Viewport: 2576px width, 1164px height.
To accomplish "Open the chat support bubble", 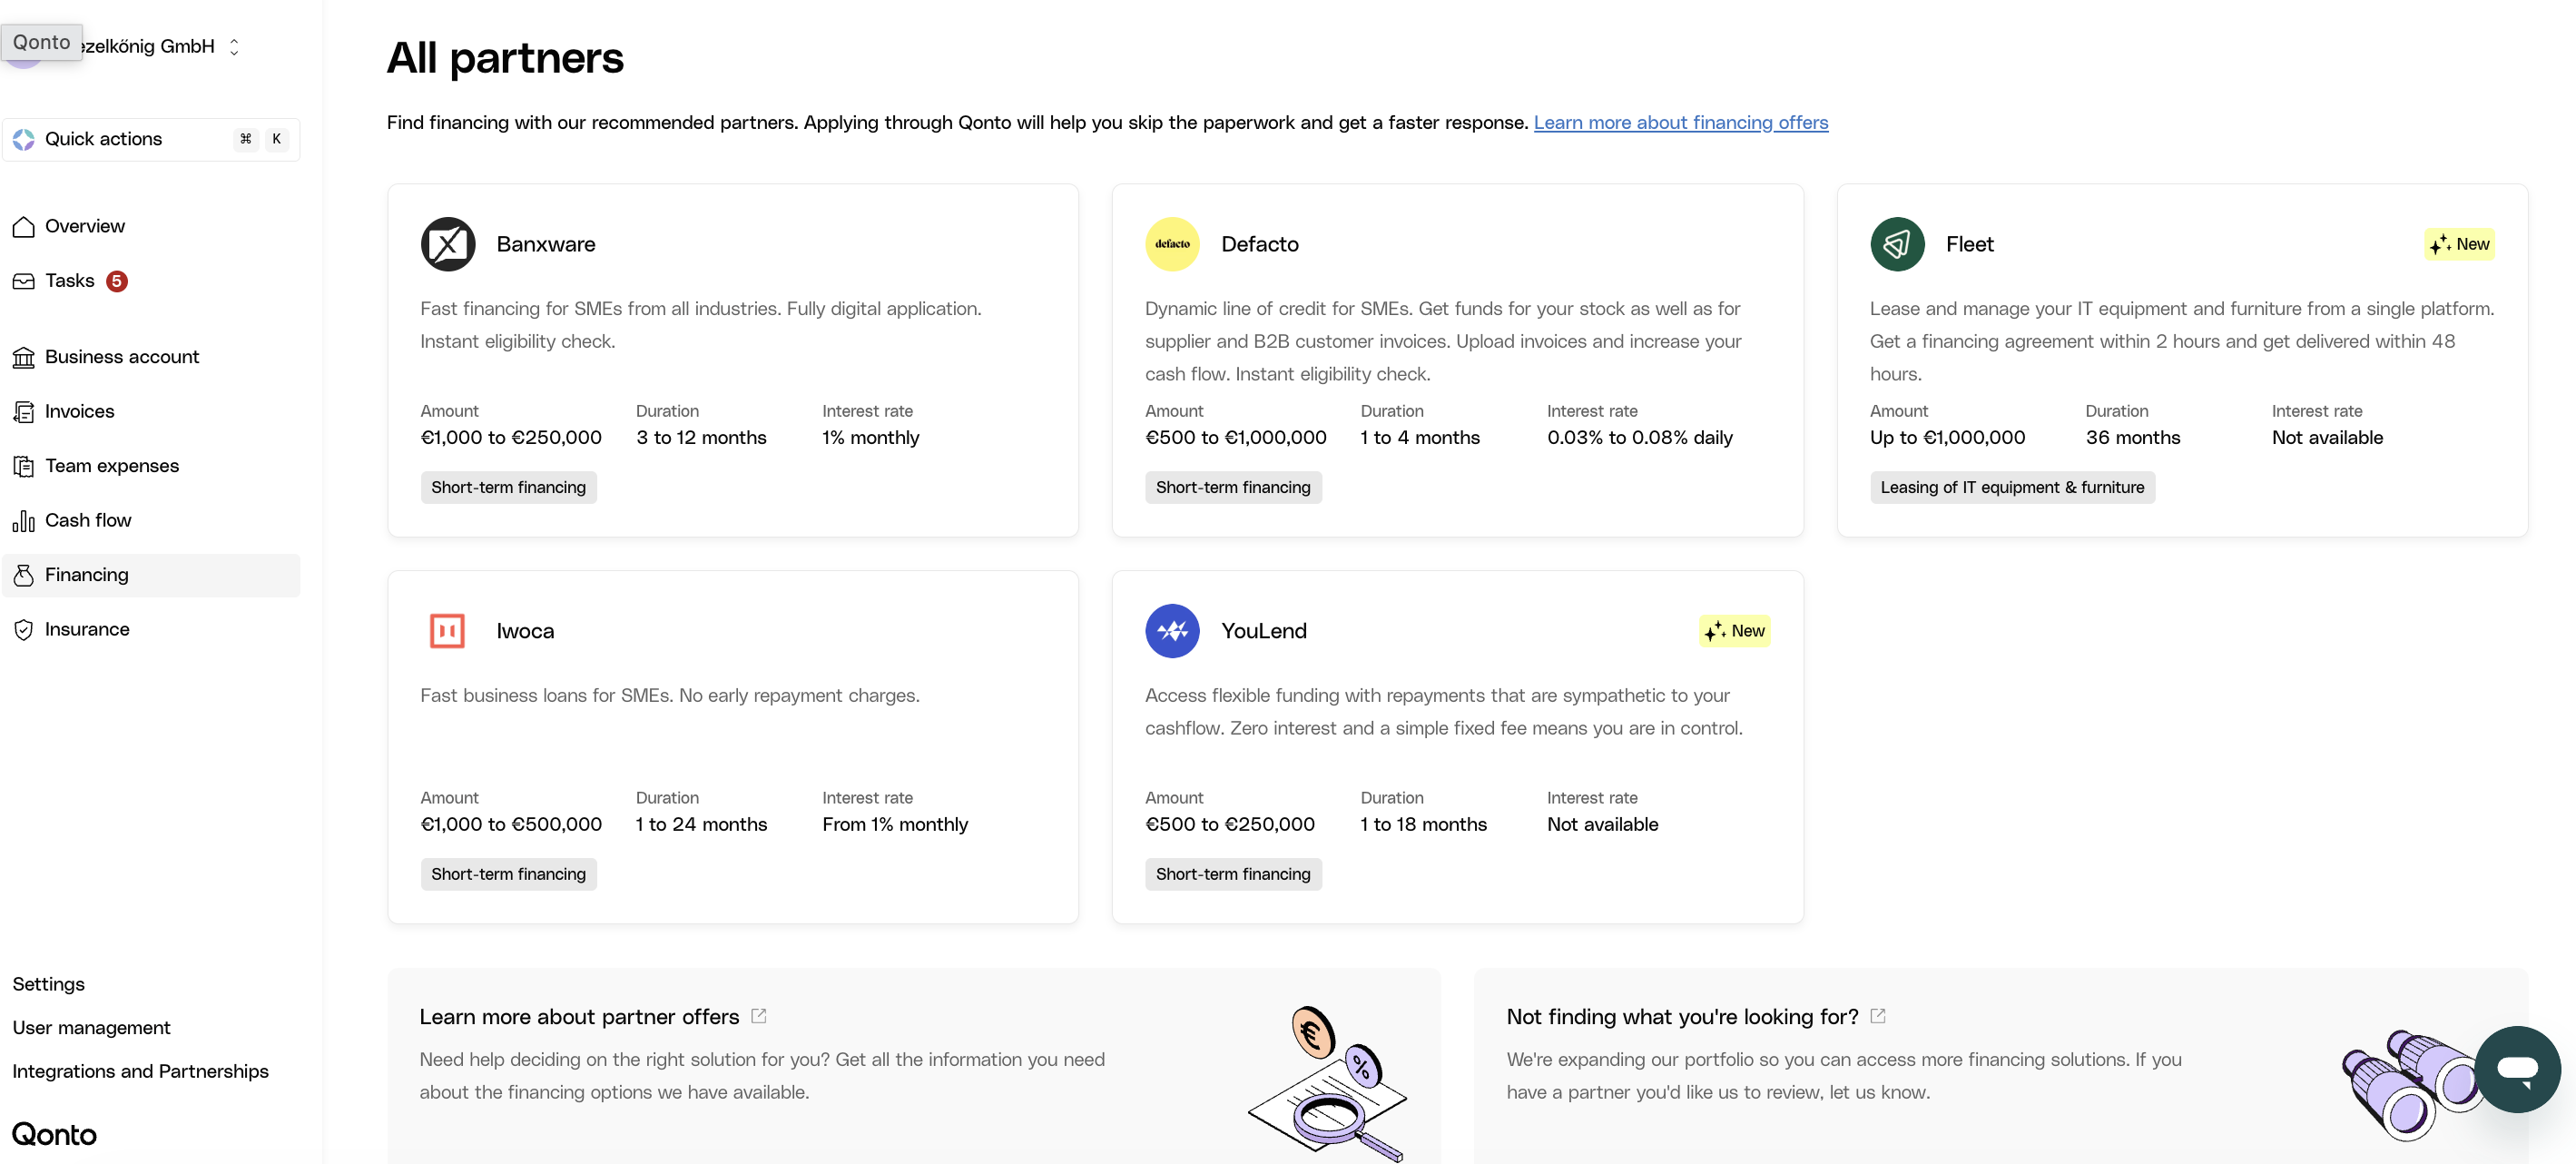I will (2517, 1069).
